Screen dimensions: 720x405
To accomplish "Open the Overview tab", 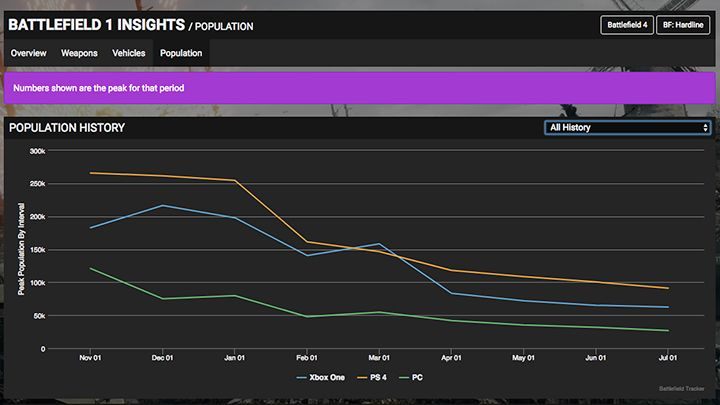I will click(28, 53).
